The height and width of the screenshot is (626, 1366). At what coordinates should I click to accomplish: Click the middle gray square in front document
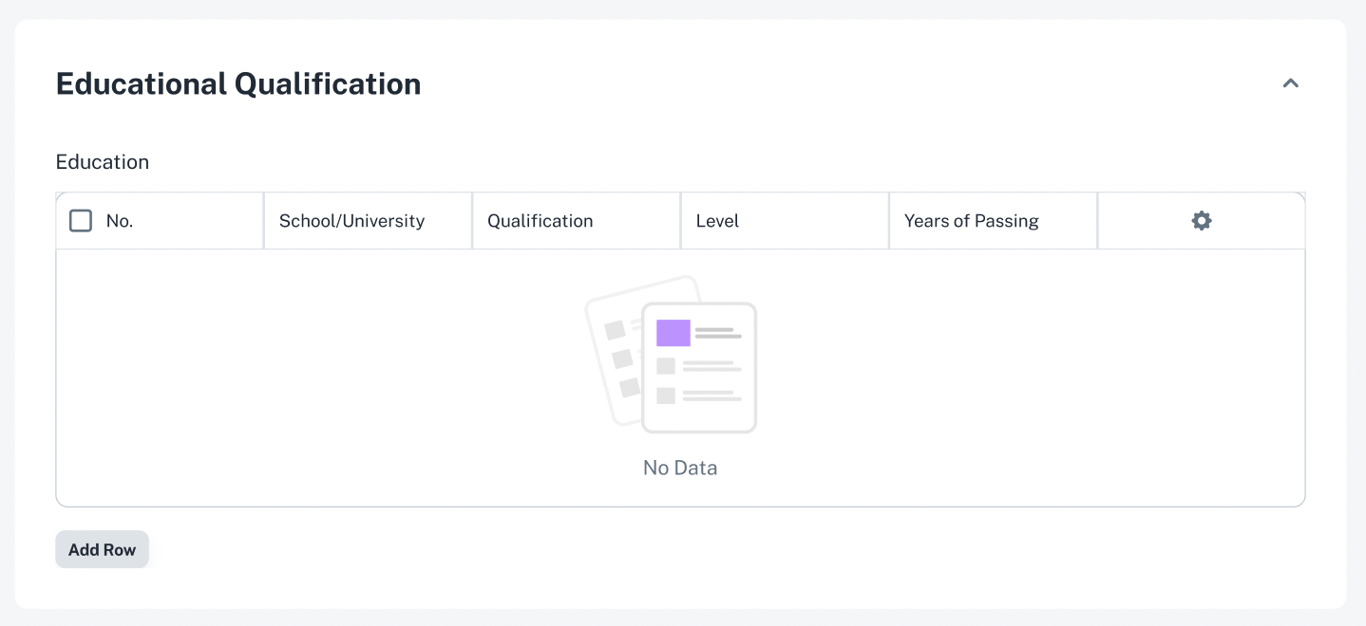pos(666,366)
